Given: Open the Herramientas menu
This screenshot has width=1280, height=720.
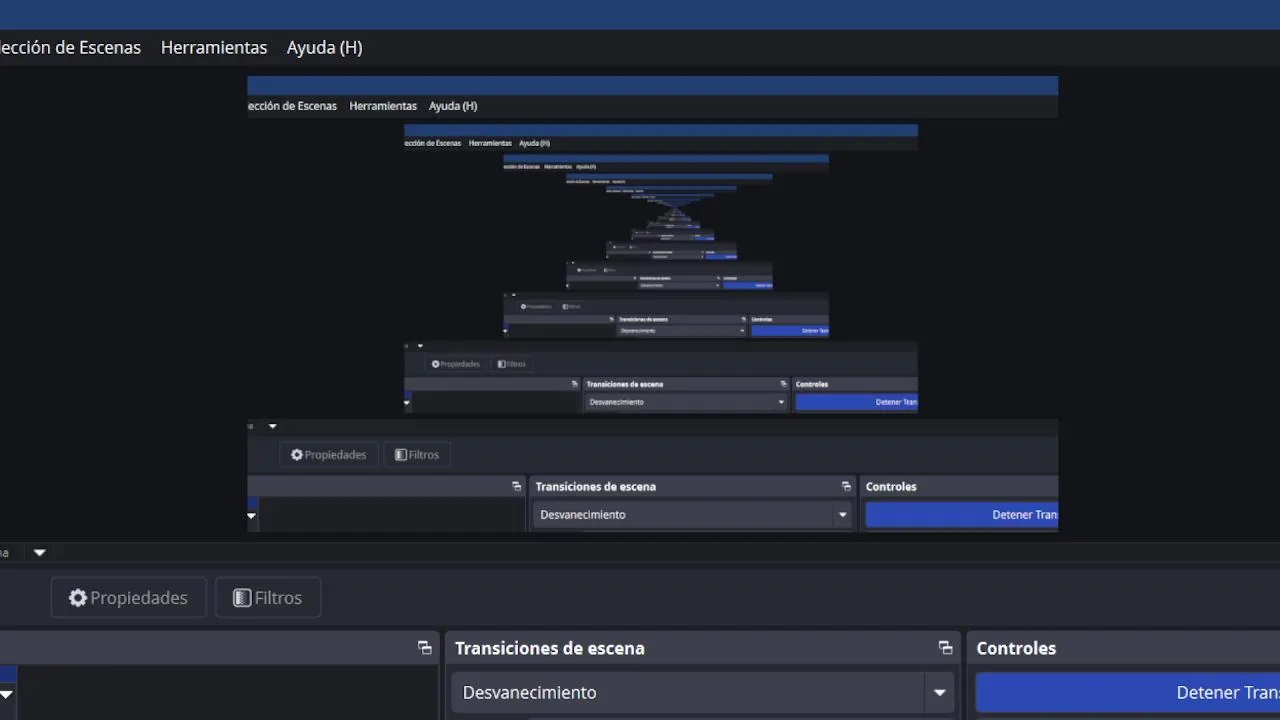Looking at the screenshot, I should (x=214, y=47).
